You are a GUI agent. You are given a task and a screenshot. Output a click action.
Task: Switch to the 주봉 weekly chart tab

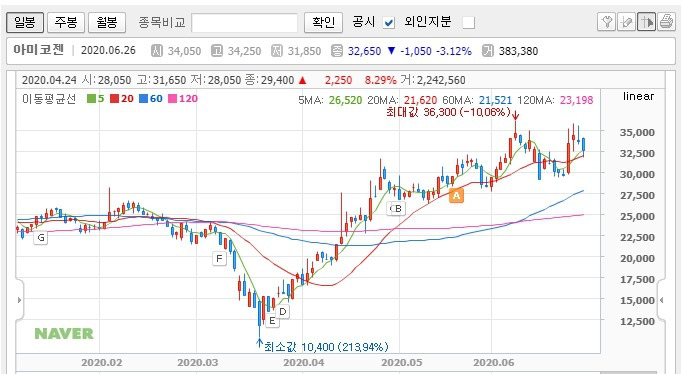click(x=66, y=22)
